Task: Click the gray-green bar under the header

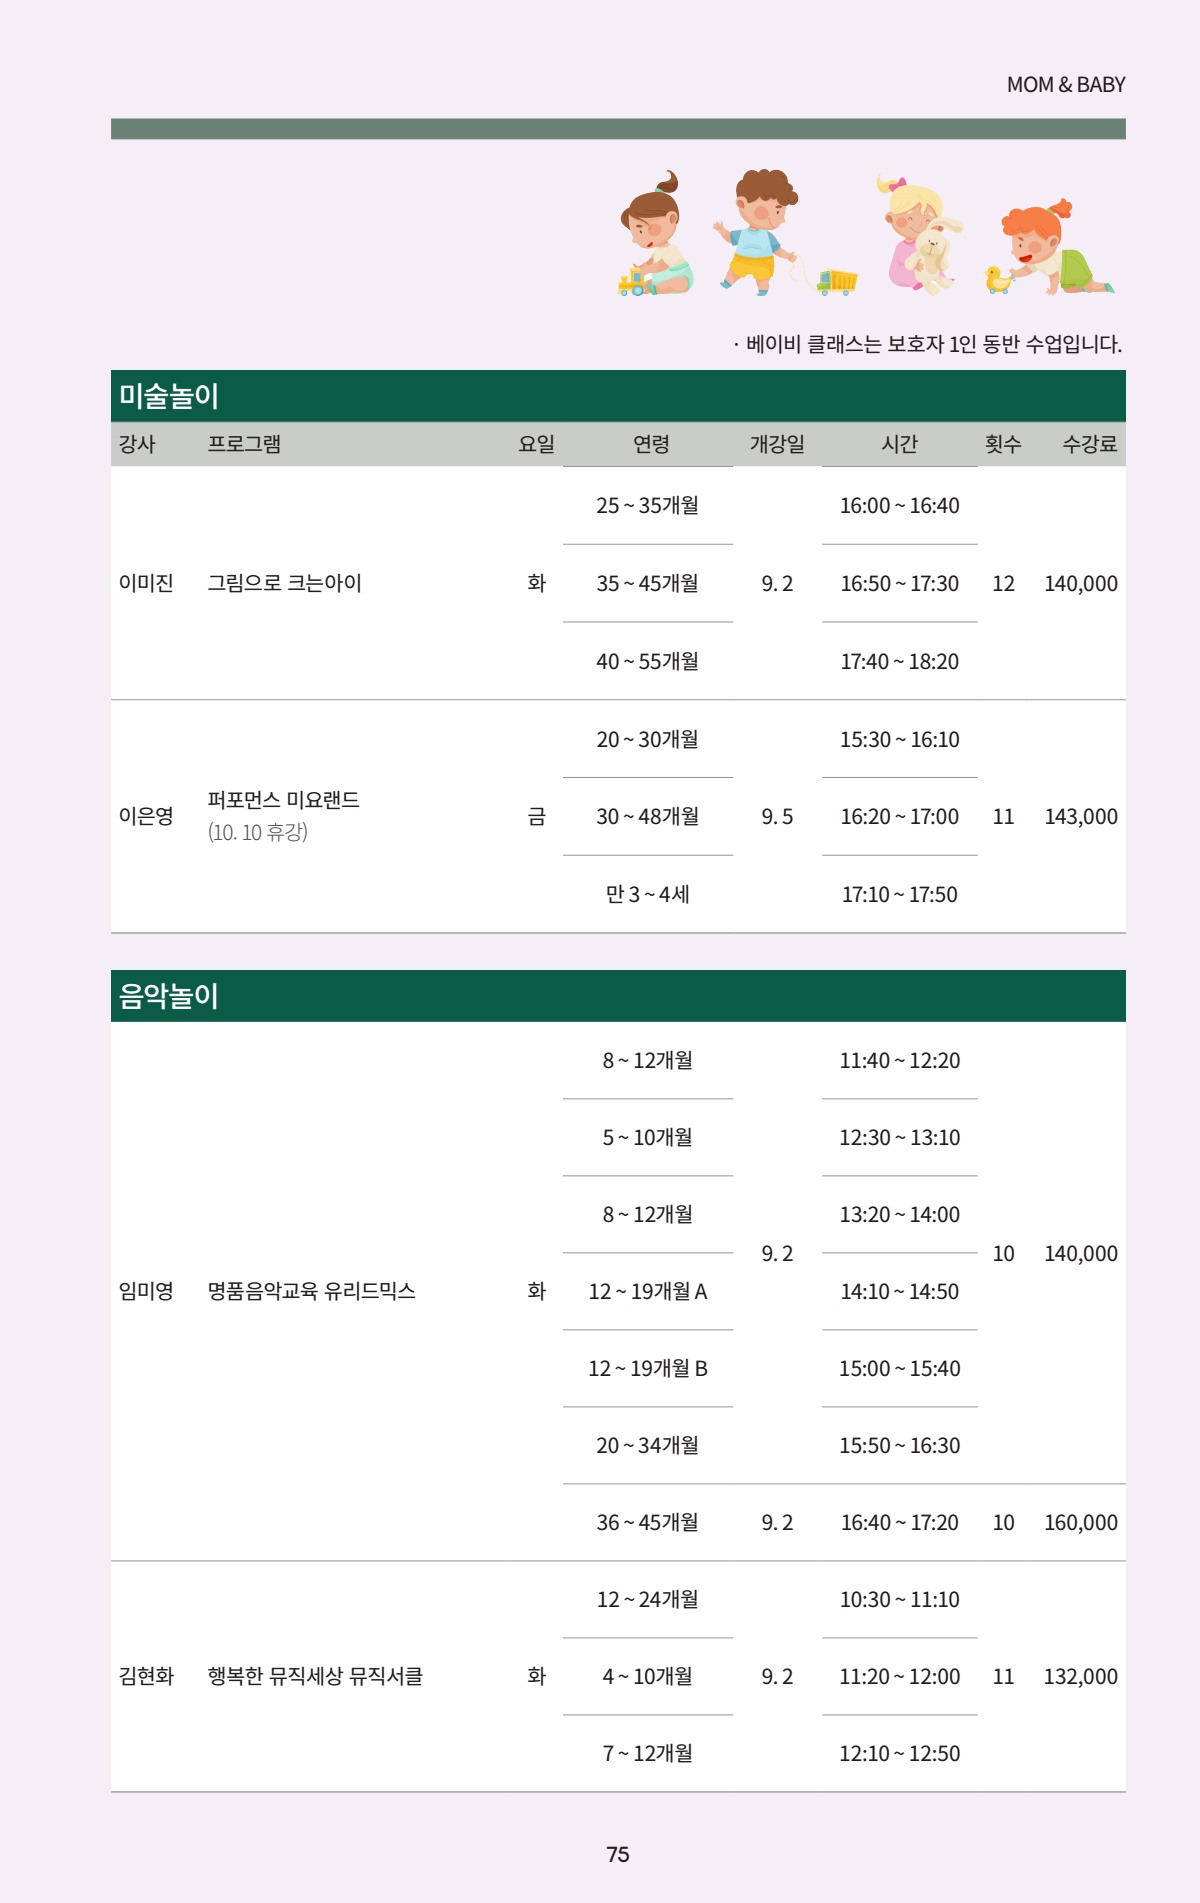Action: click(x=618, y=129)
